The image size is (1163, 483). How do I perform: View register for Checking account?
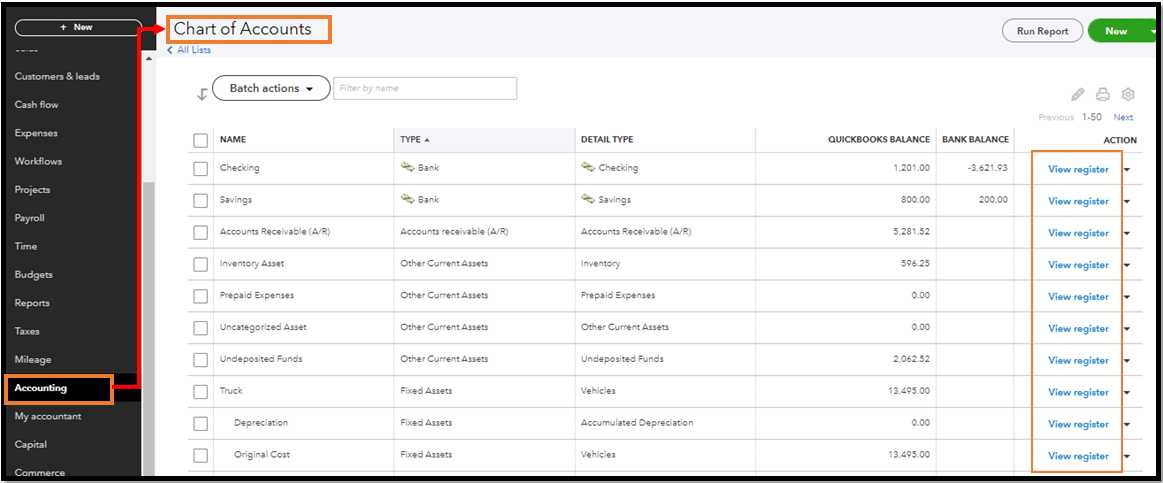[x=1078, y=170]
